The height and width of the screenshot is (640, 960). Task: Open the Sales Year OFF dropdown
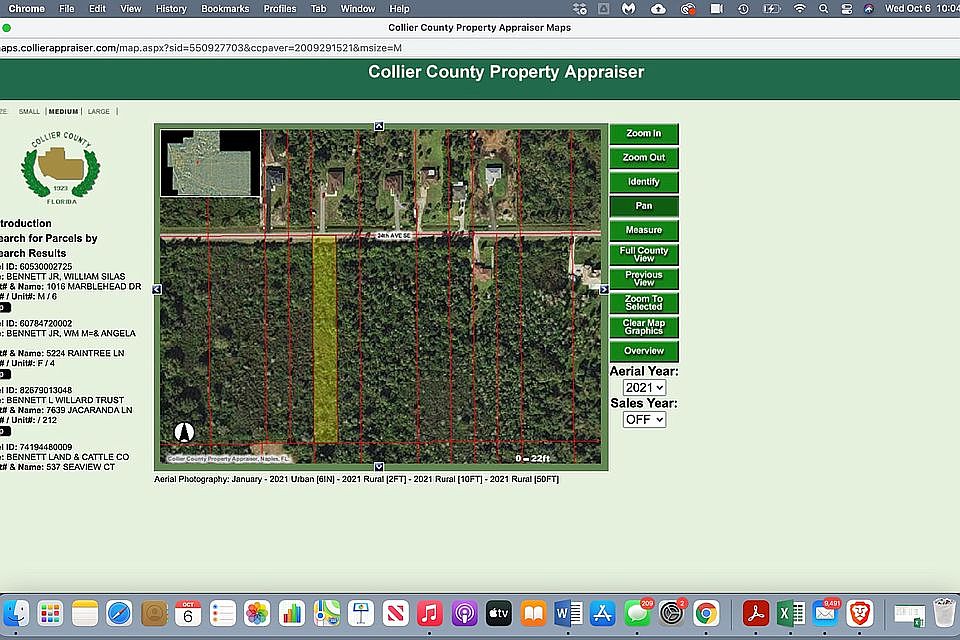pyautogui.click(x=644, y=420)
